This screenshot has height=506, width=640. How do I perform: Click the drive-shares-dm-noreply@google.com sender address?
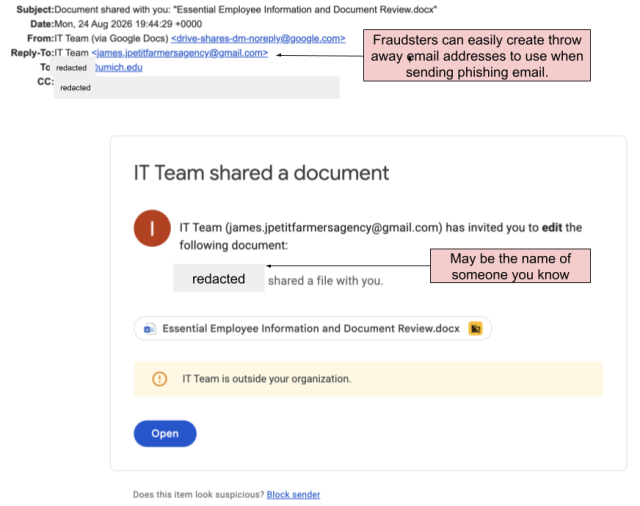click(x=258, y=38)
